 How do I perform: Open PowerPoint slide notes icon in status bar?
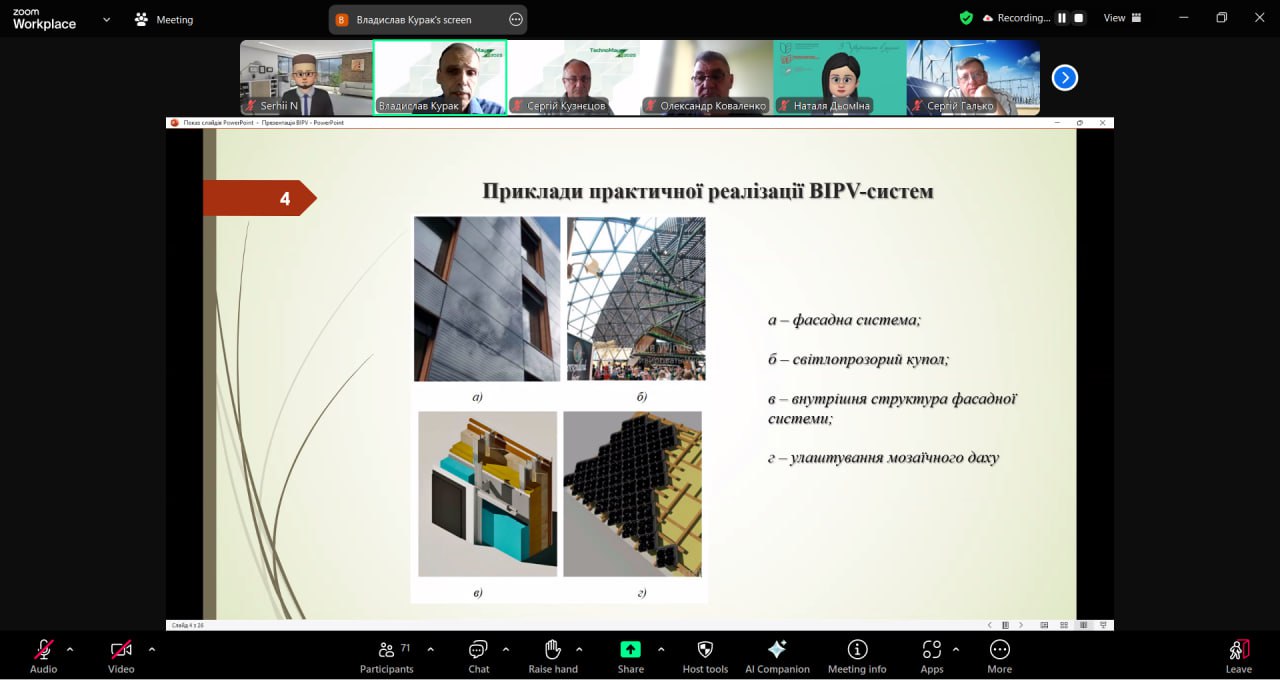point(1005,625)
